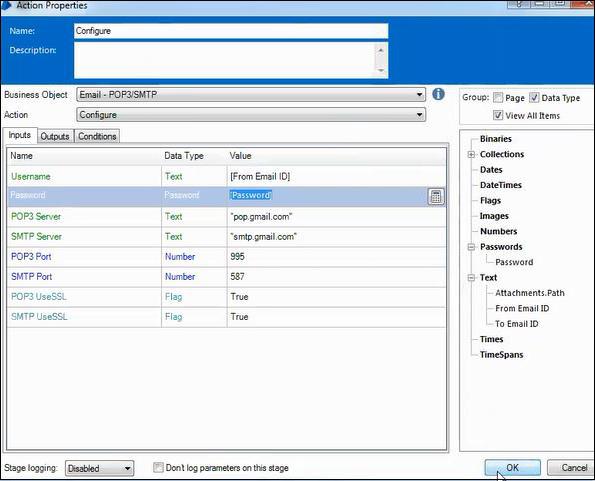The width and height of the screenshot is (595, 481).
Task: Click the SMTP Port value 587
Action: pyautogui.click(x=237, y=277)
